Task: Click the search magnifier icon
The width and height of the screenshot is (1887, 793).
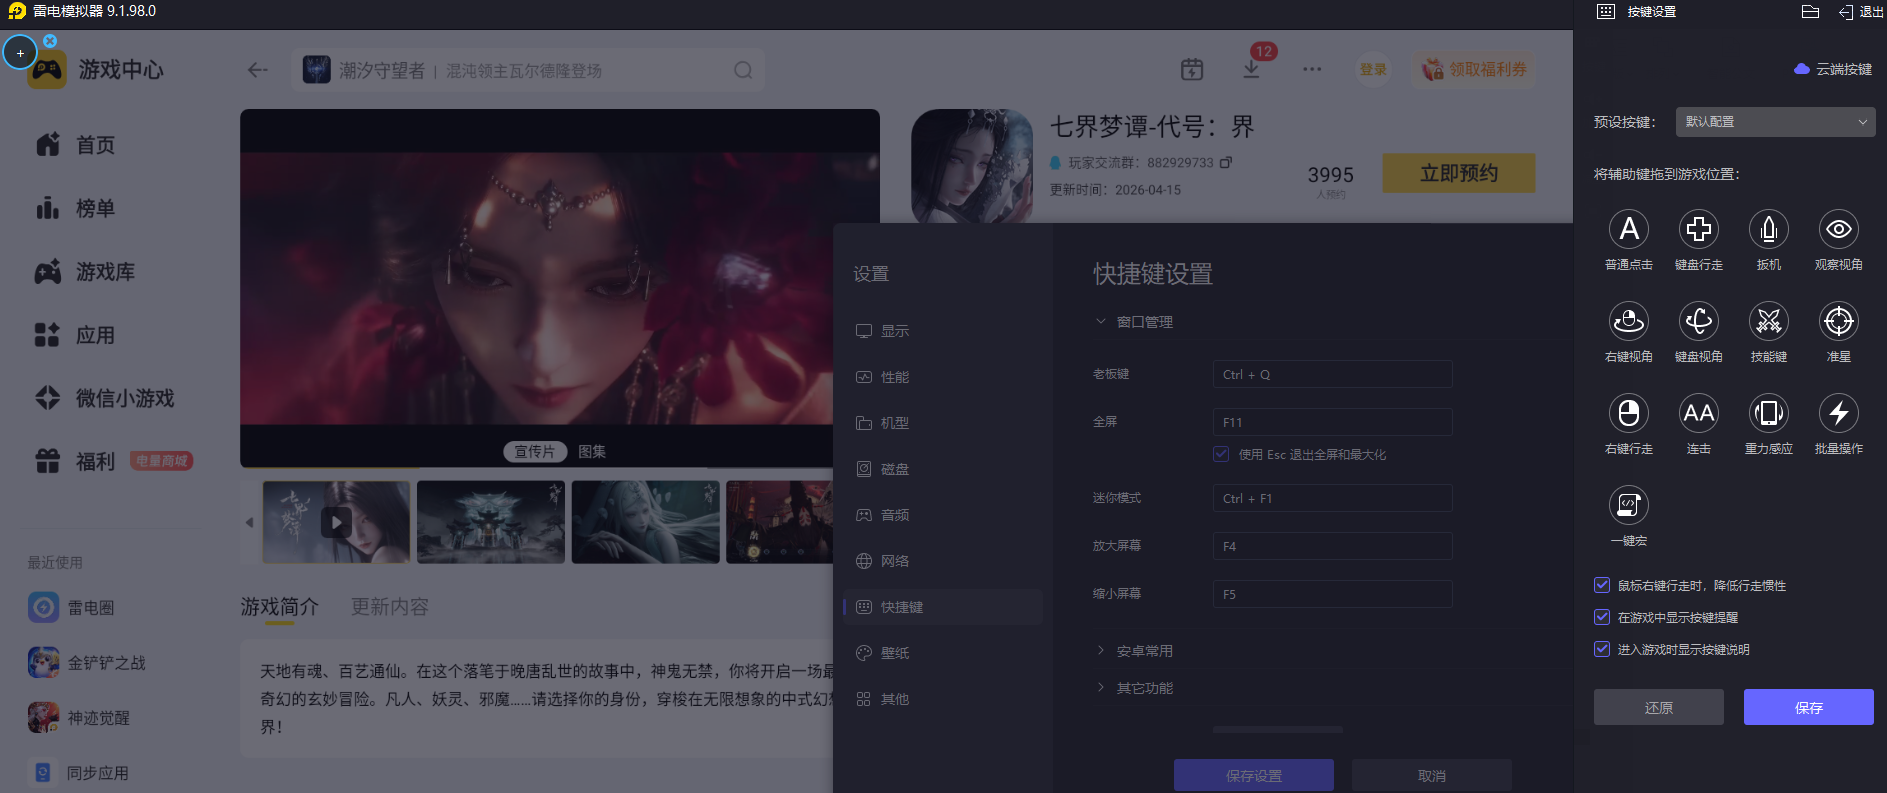Action: pyautogui.click(x=743, y=70)
